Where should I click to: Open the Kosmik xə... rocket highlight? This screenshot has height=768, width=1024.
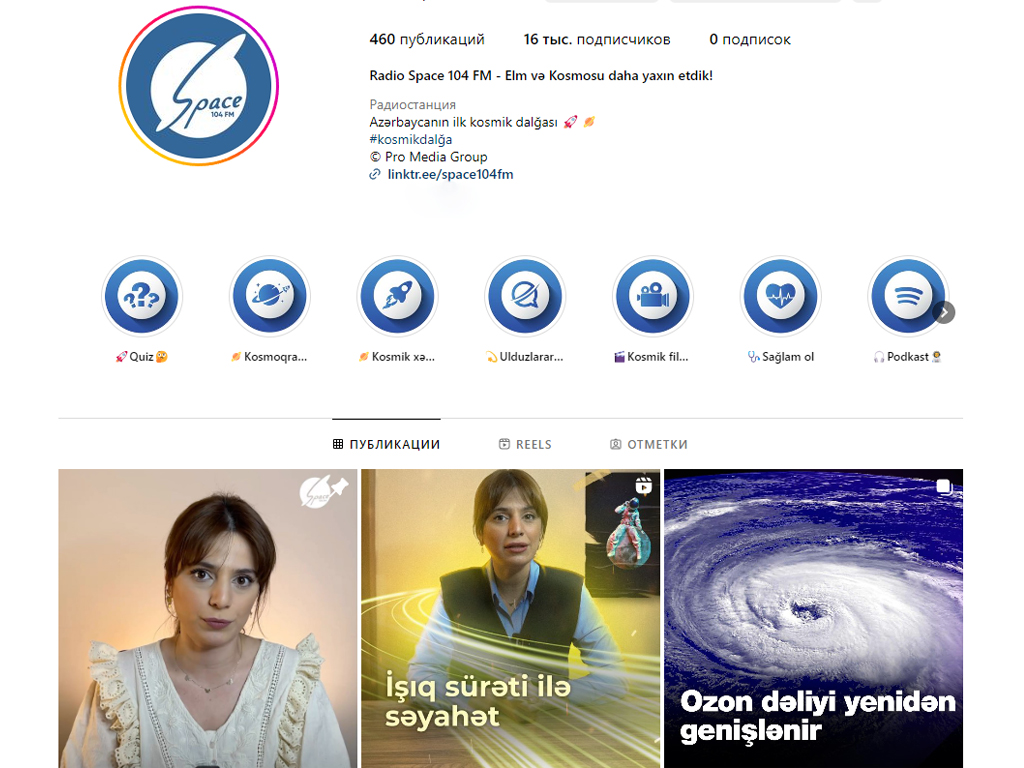tap(397, 296)
